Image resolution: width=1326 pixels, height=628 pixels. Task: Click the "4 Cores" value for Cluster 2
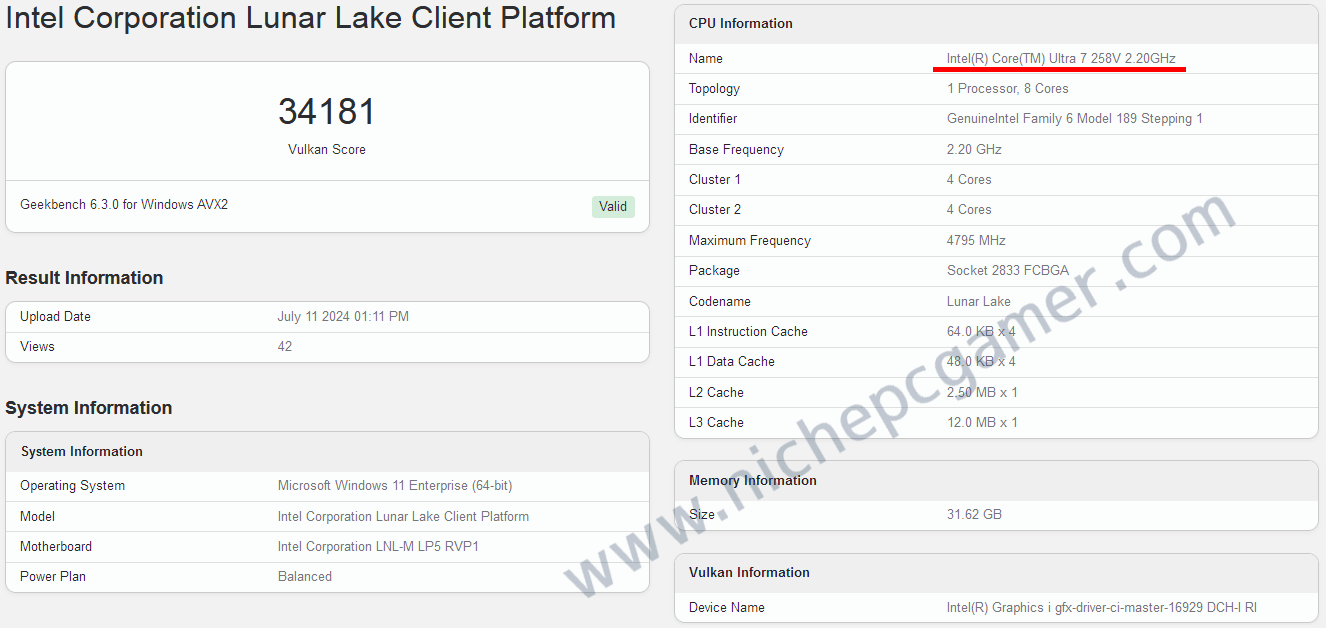(969, 210)
